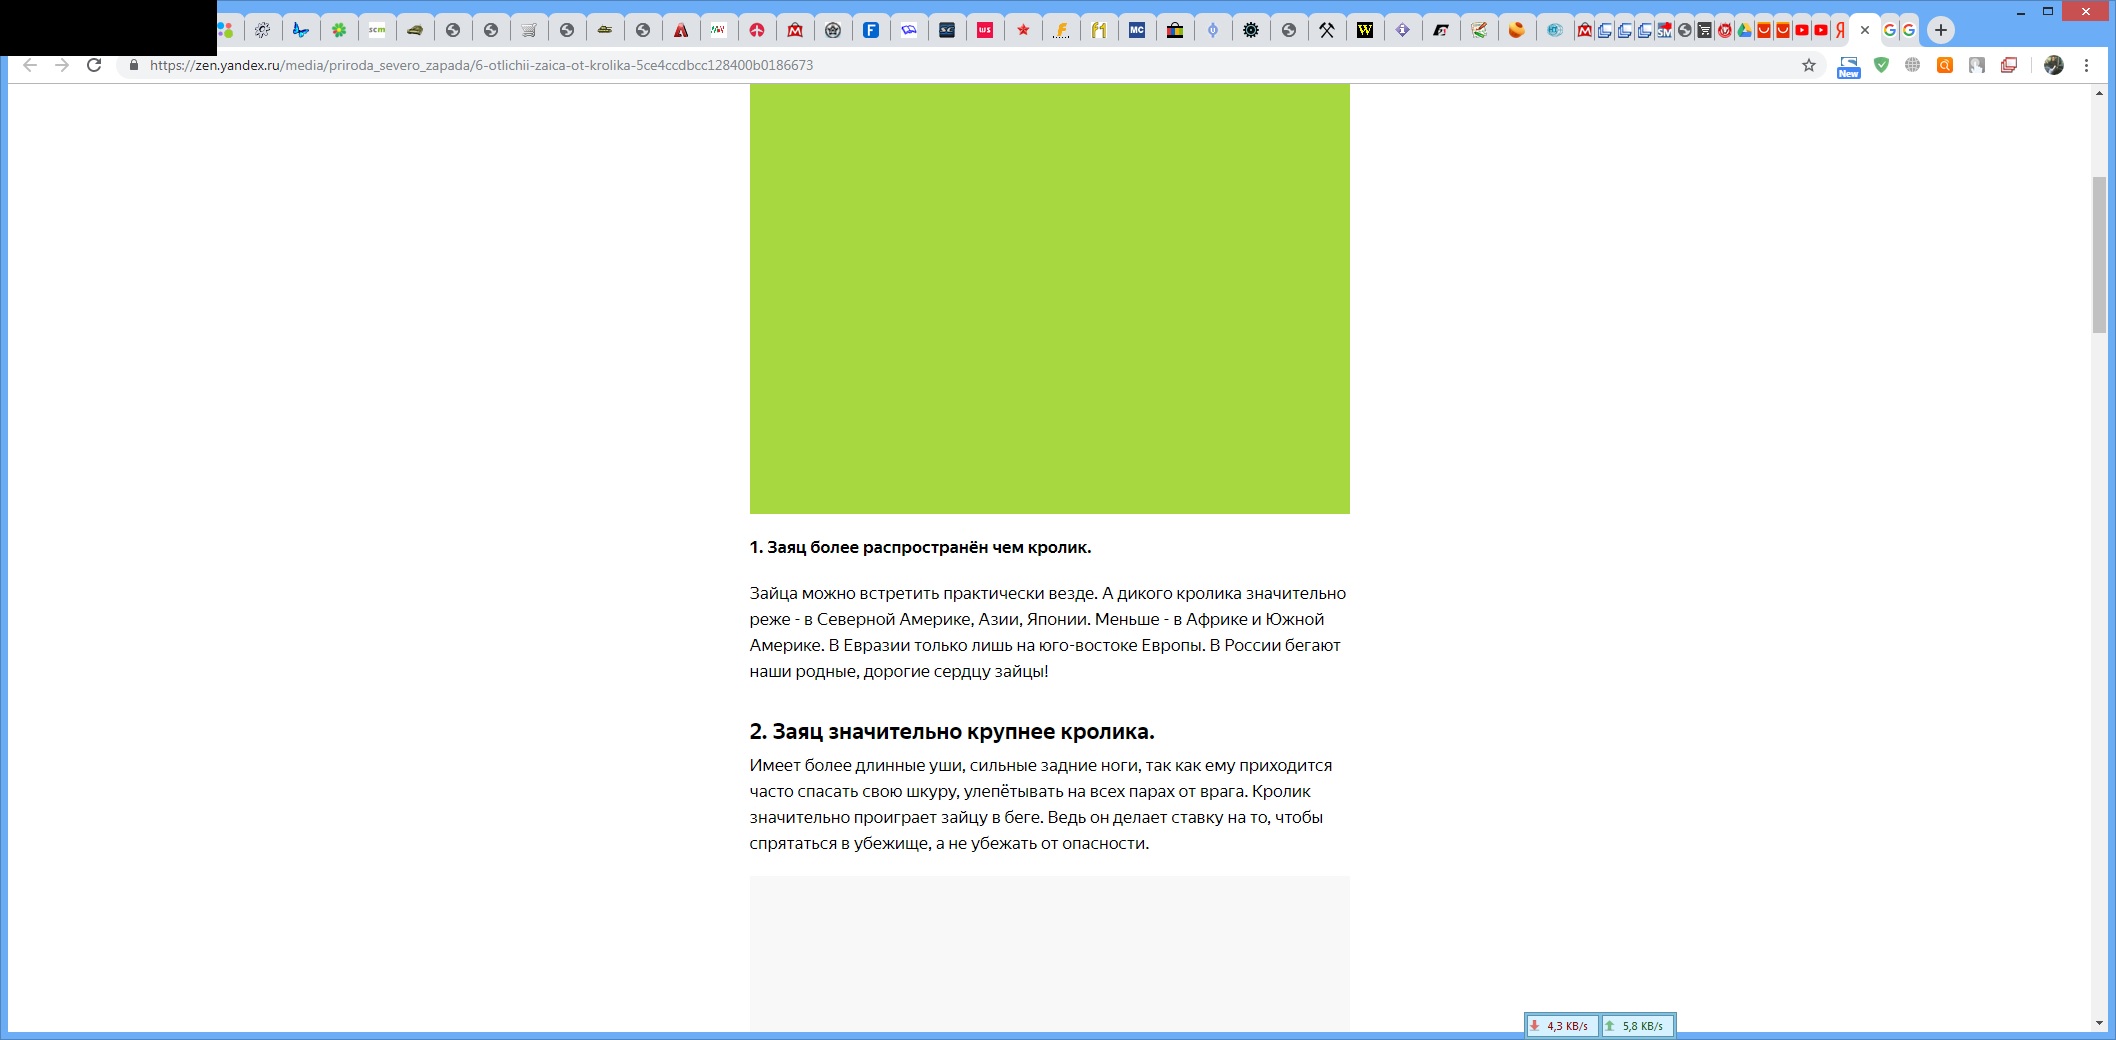This screenshot has height=1040, width=2116.
Task: Click the vertical scrollbar thumb
Action: pyautogui.click(x=2099, y=255)
